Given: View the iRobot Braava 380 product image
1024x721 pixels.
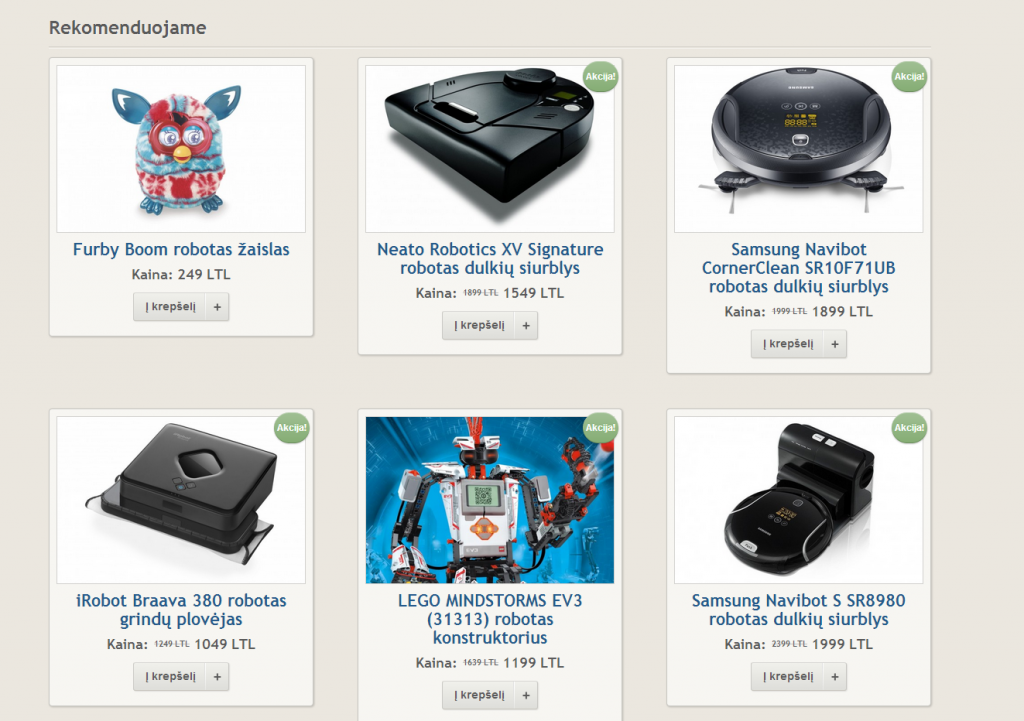Looking at the screenshot, I should click(181, 500).
